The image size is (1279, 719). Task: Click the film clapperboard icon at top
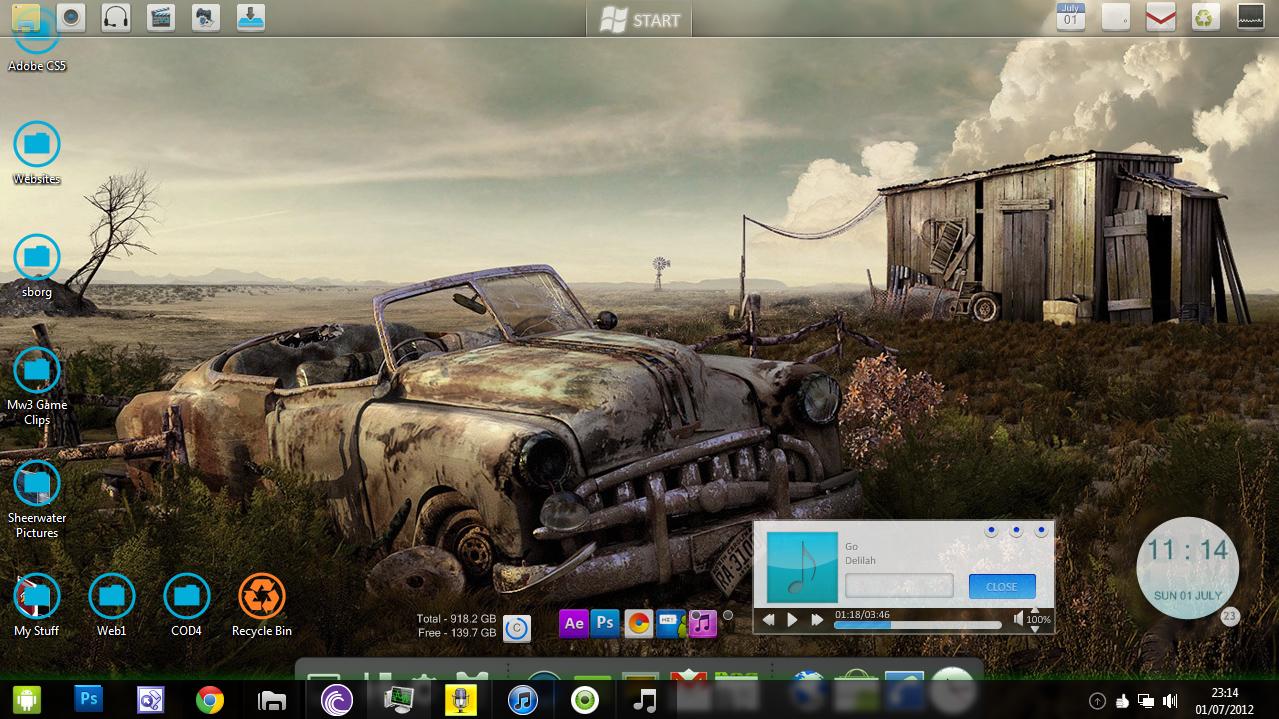pos(160,17)
